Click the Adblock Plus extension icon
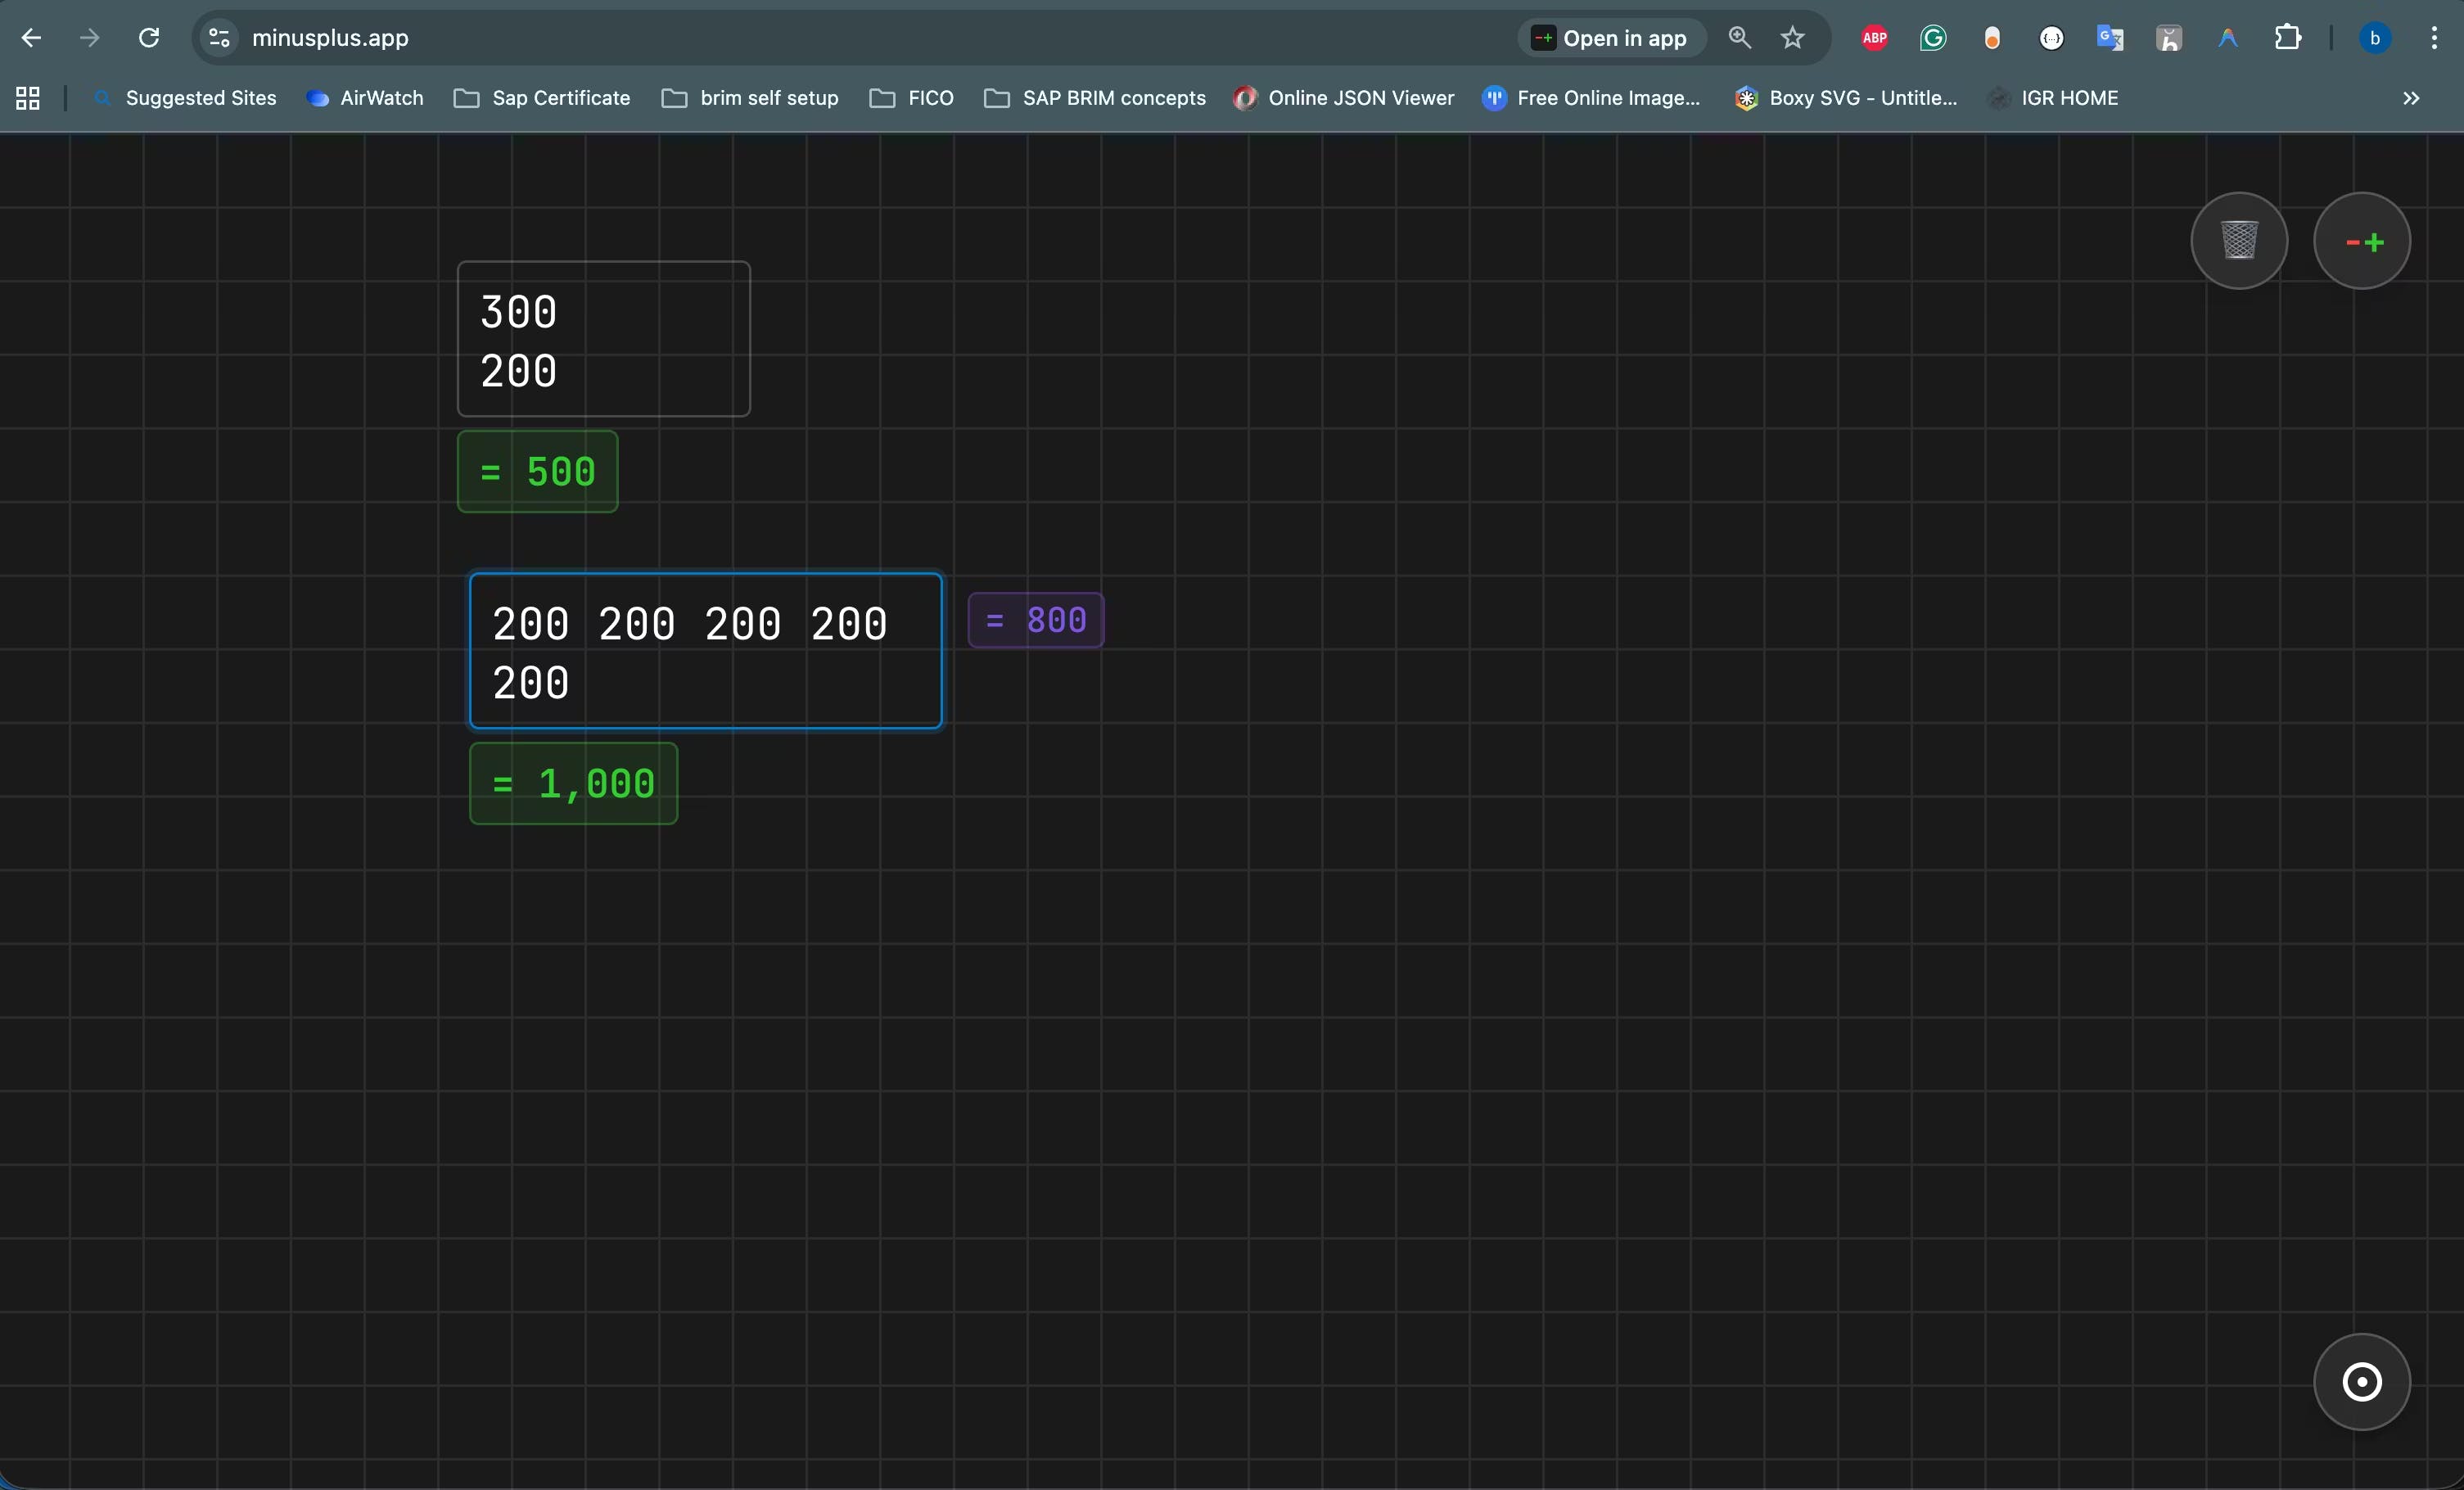 (x=1874, y=38)
